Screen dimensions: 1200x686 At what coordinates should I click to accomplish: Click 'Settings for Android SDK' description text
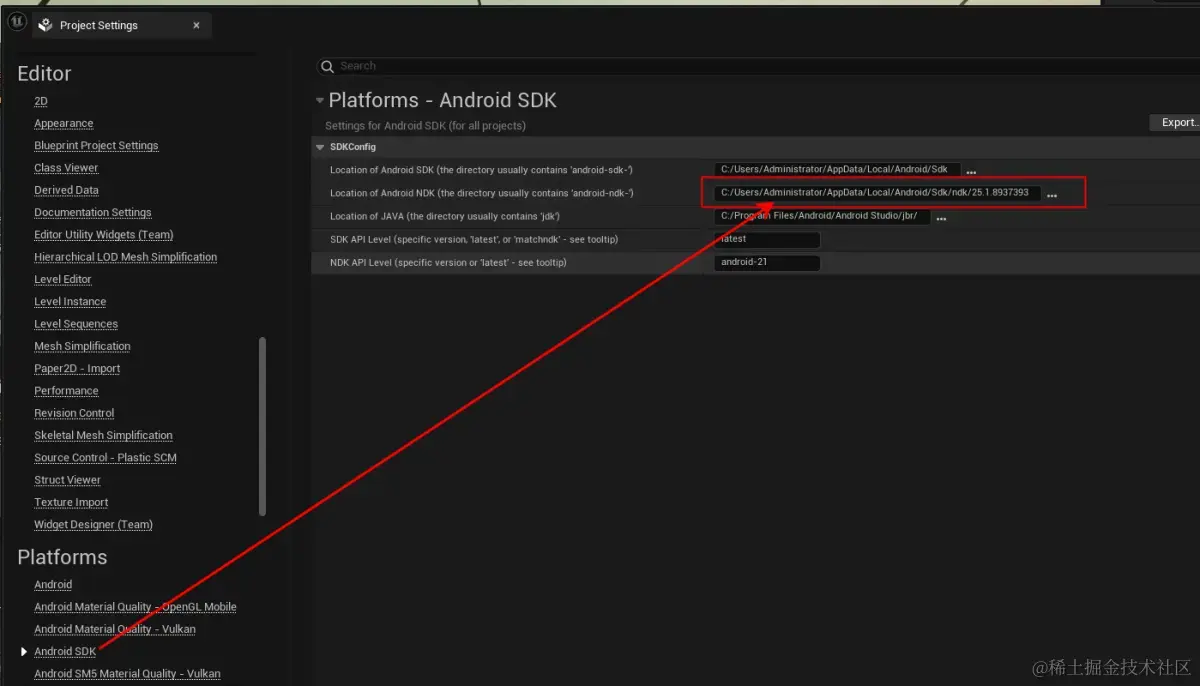click(x=425, y=126)
